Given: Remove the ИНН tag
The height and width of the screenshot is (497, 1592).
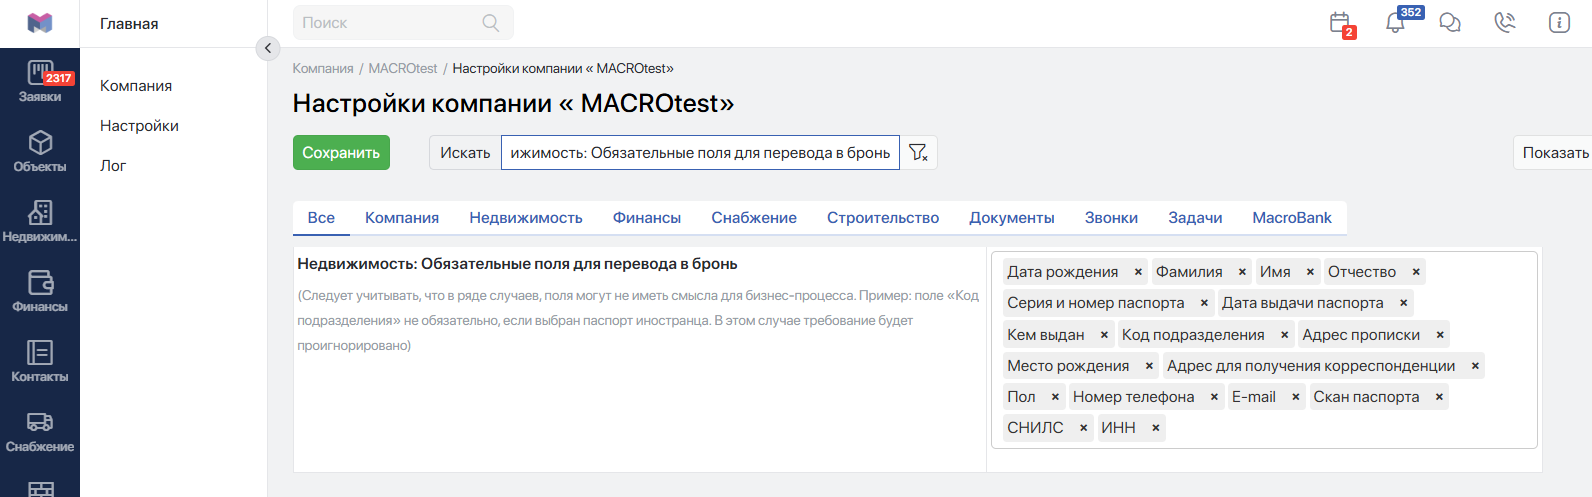Looking at the screenshot, I should pyautogui.click(x=1155, y=428).
